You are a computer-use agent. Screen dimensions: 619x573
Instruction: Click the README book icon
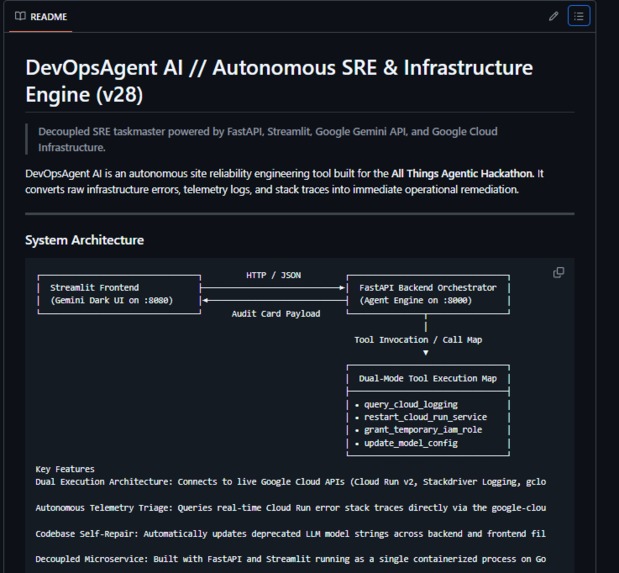(20, 16)
